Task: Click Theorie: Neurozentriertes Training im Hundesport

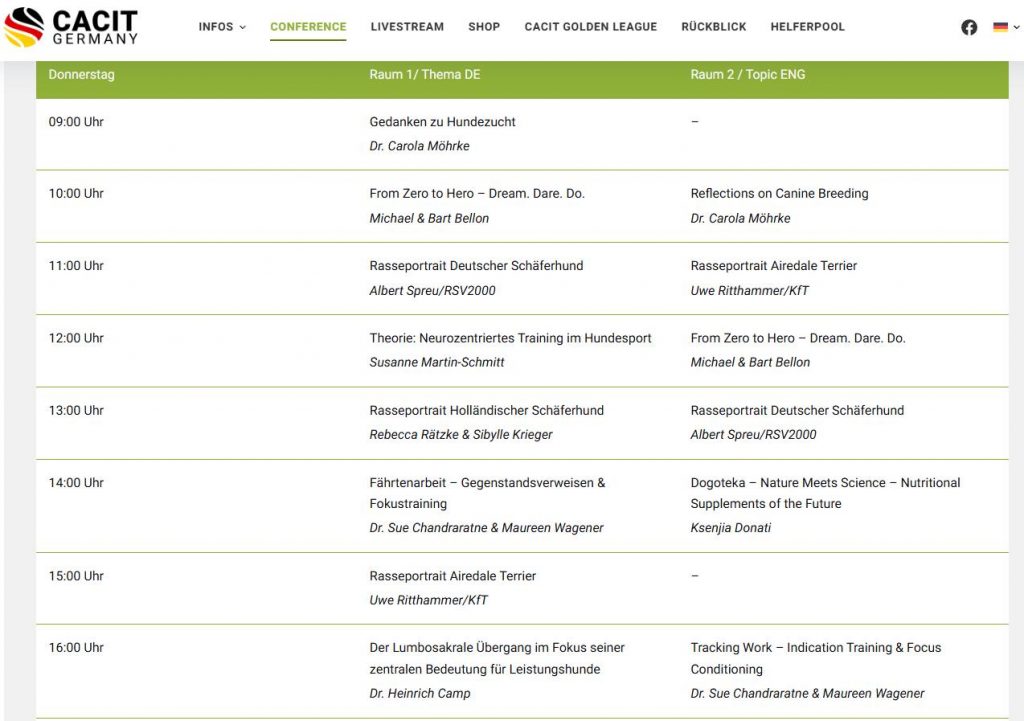Action: (510, 338)
